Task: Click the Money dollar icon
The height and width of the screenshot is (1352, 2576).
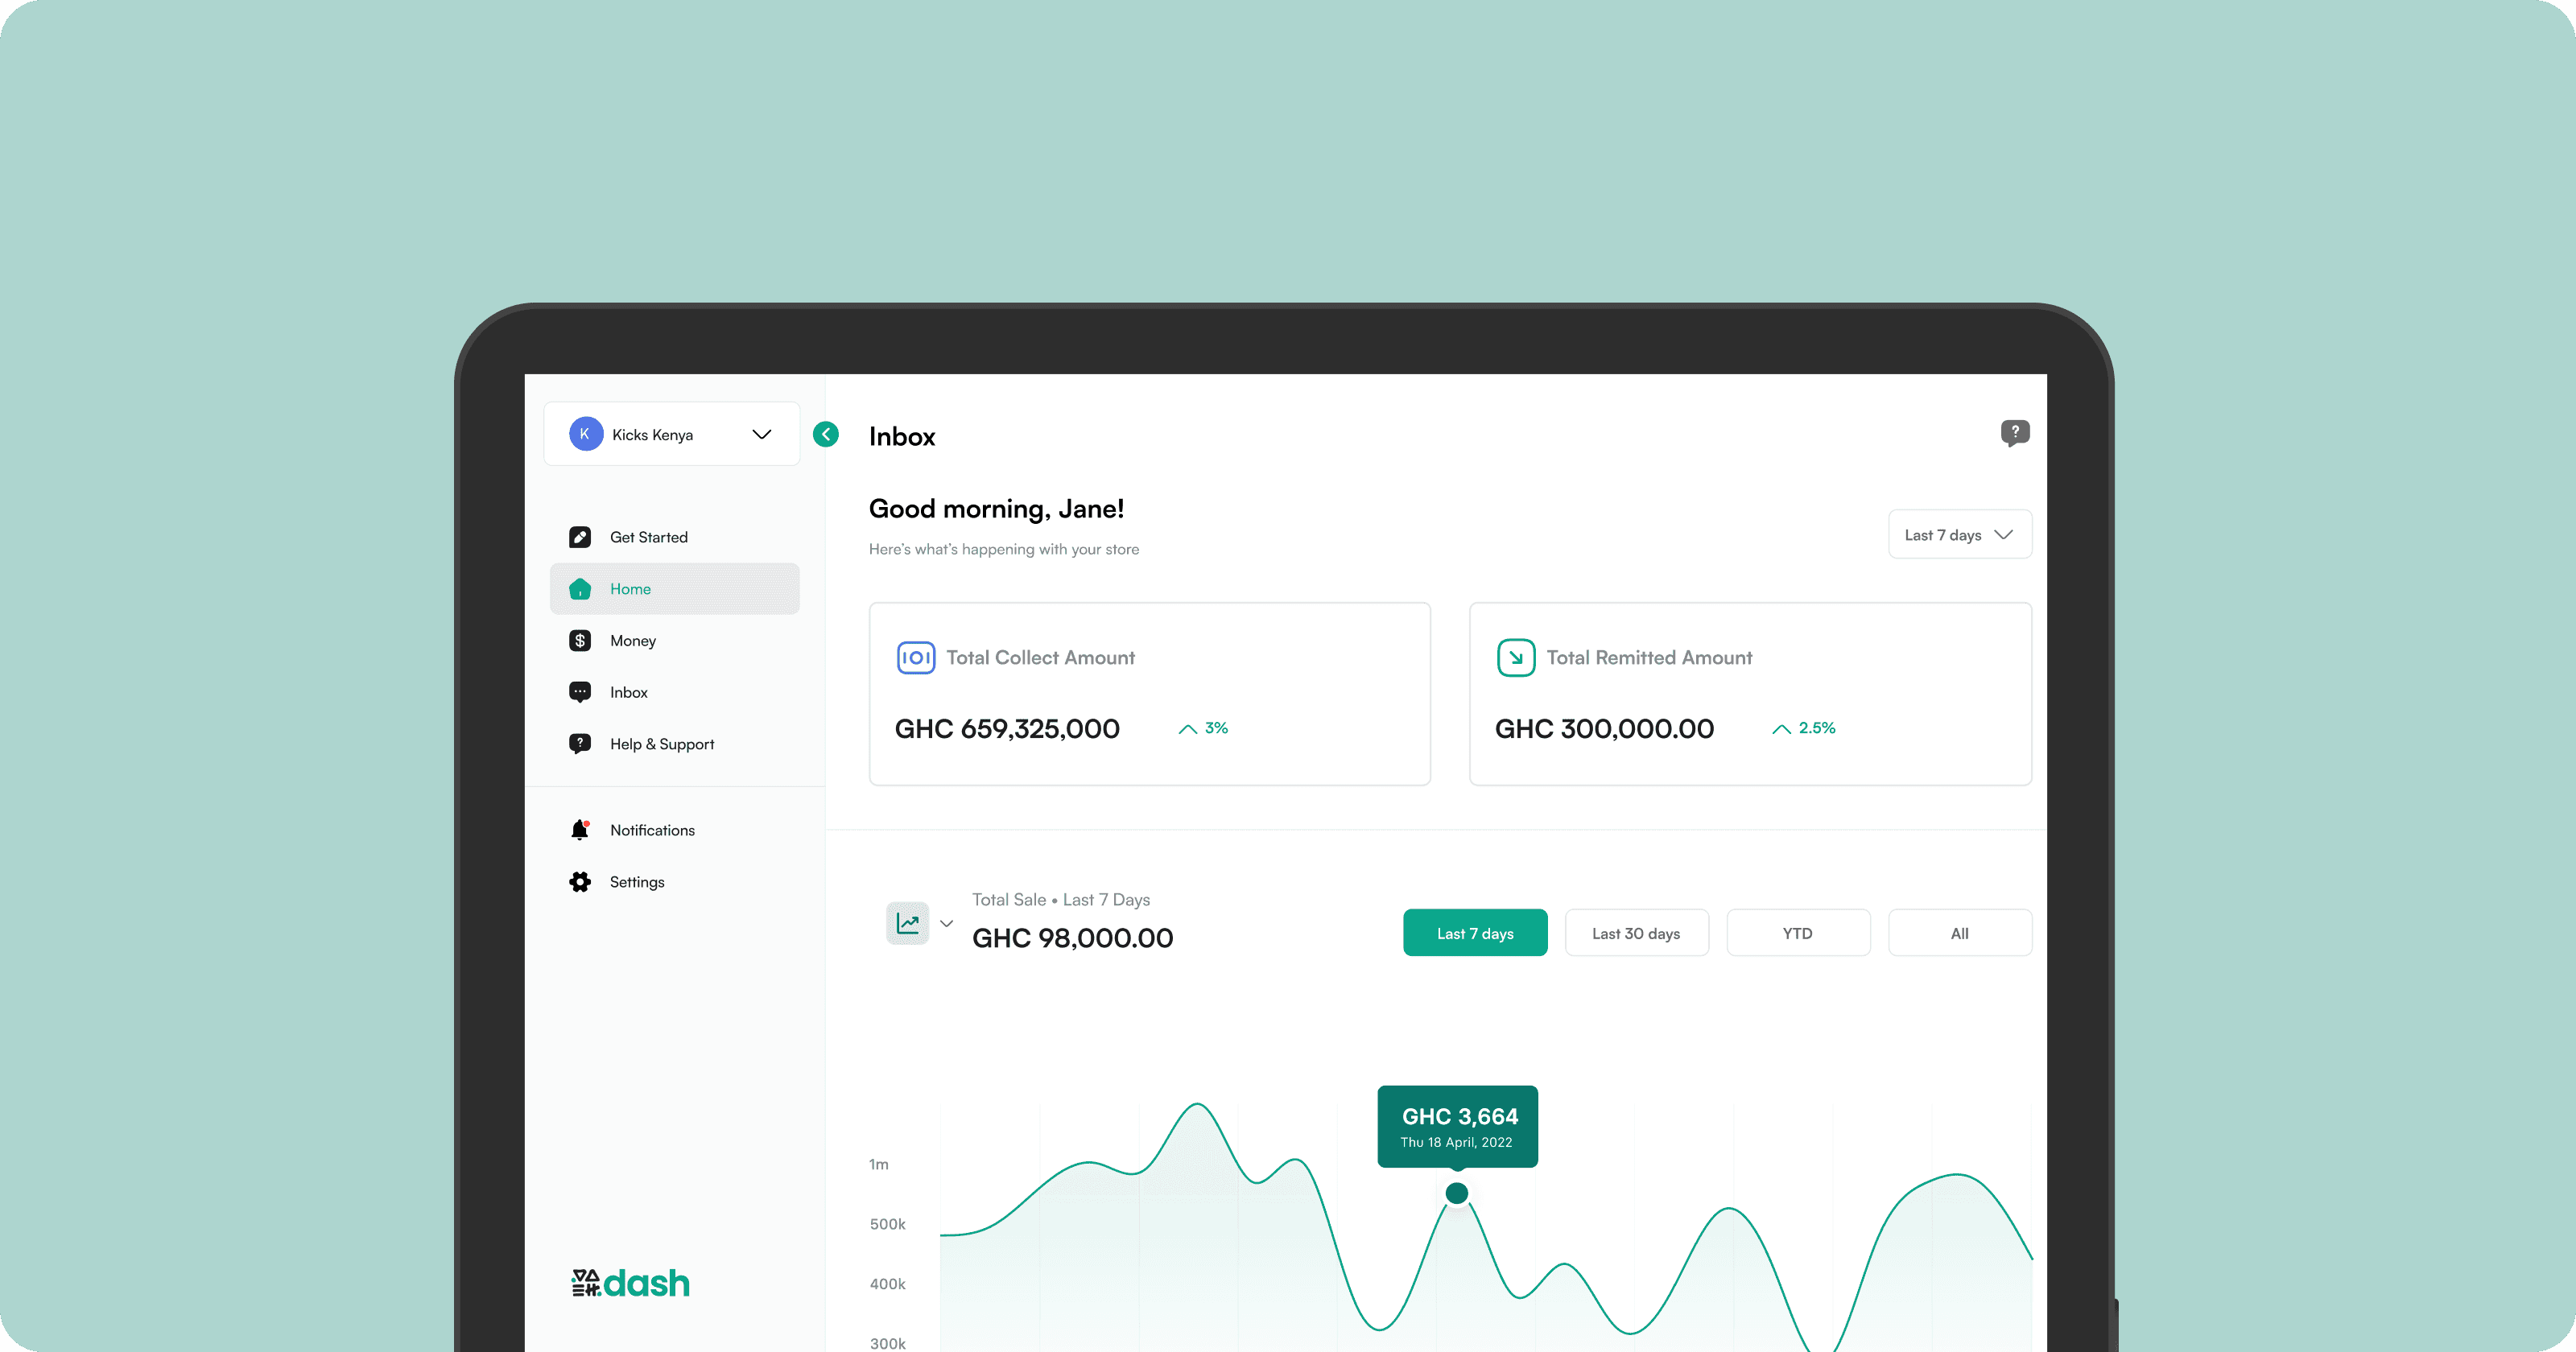Action: click(580, 641)
